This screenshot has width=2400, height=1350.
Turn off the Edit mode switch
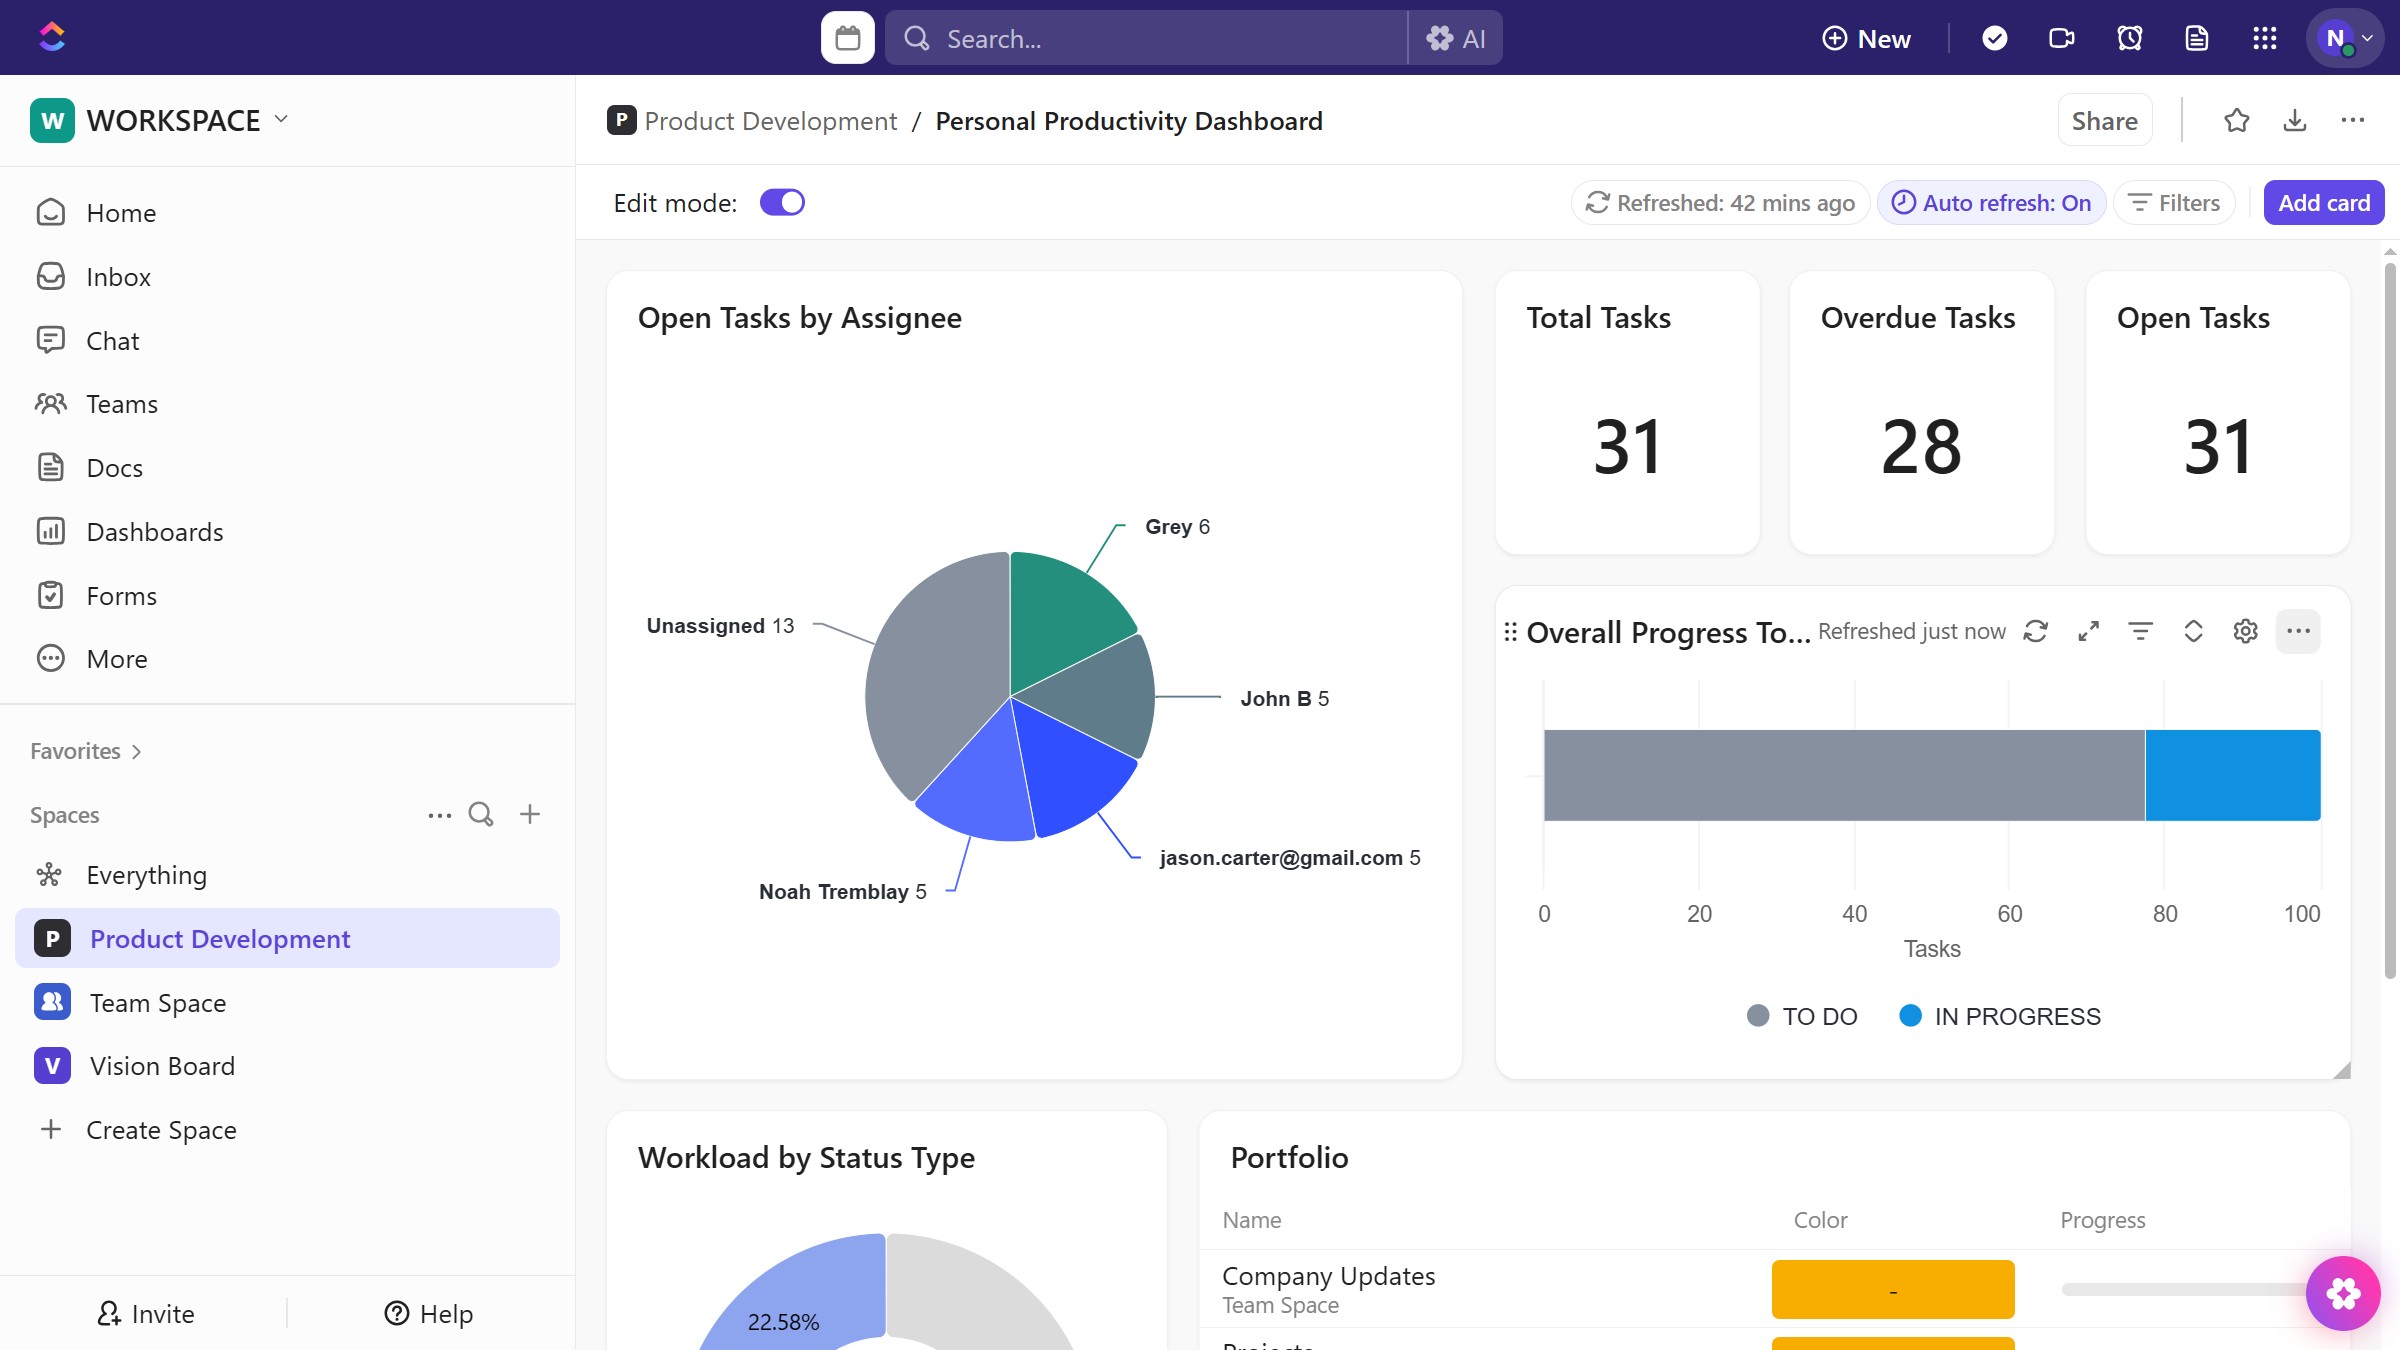(782, 203)
